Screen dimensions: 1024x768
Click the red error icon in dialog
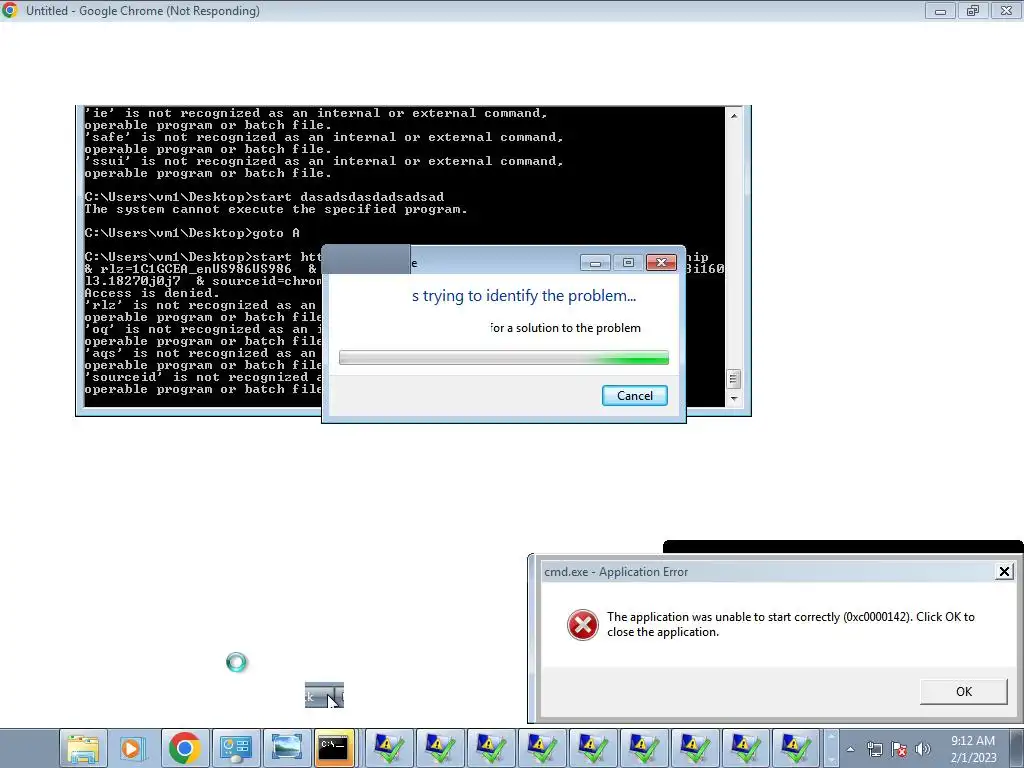(x=583, y=625)
